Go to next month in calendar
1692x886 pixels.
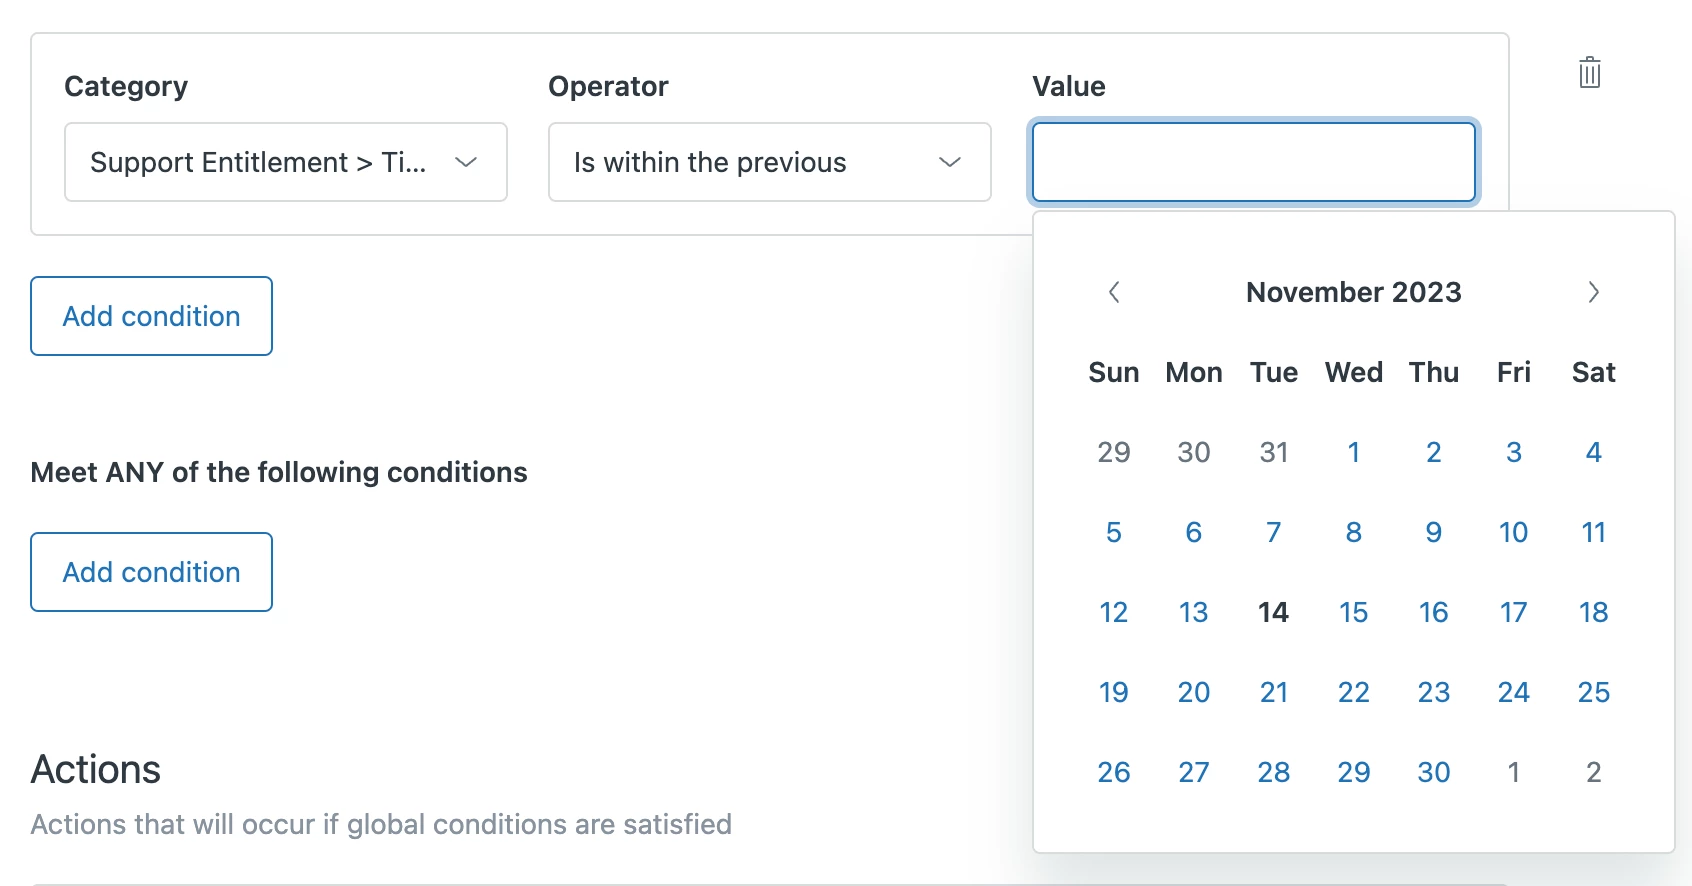[1593, 292]
